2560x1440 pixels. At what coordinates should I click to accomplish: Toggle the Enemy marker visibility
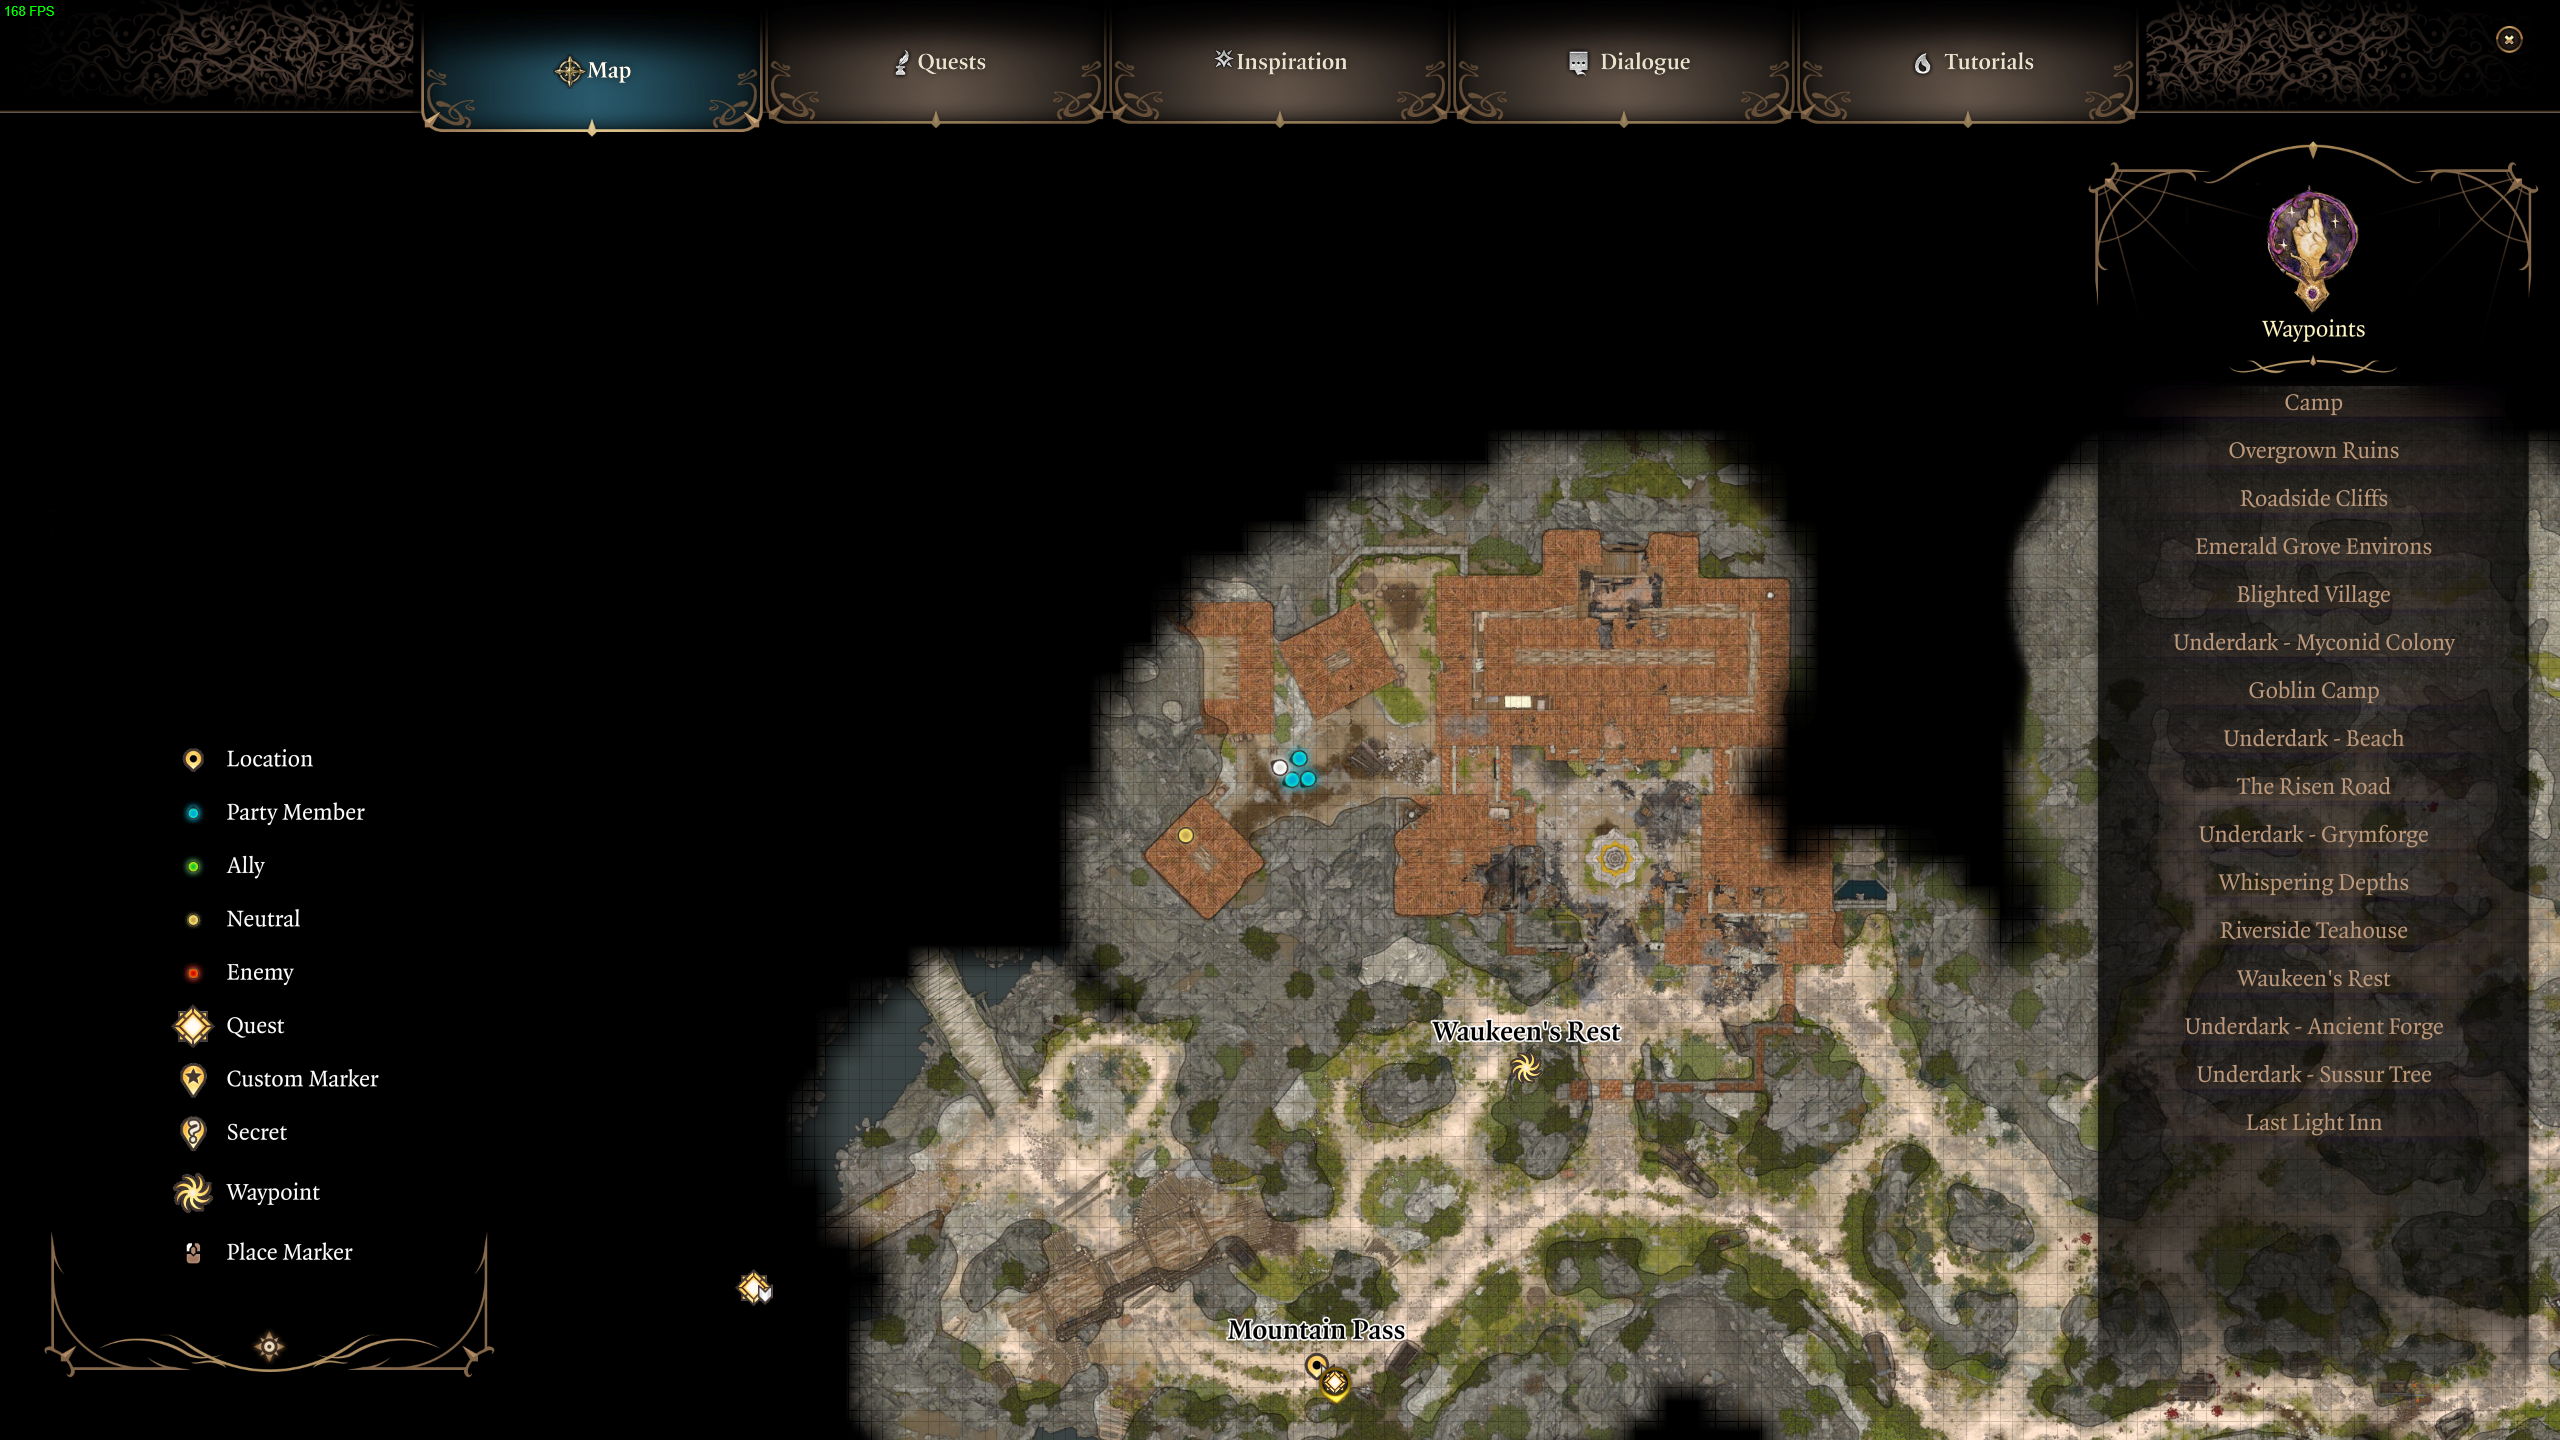[x=193, y=972]
